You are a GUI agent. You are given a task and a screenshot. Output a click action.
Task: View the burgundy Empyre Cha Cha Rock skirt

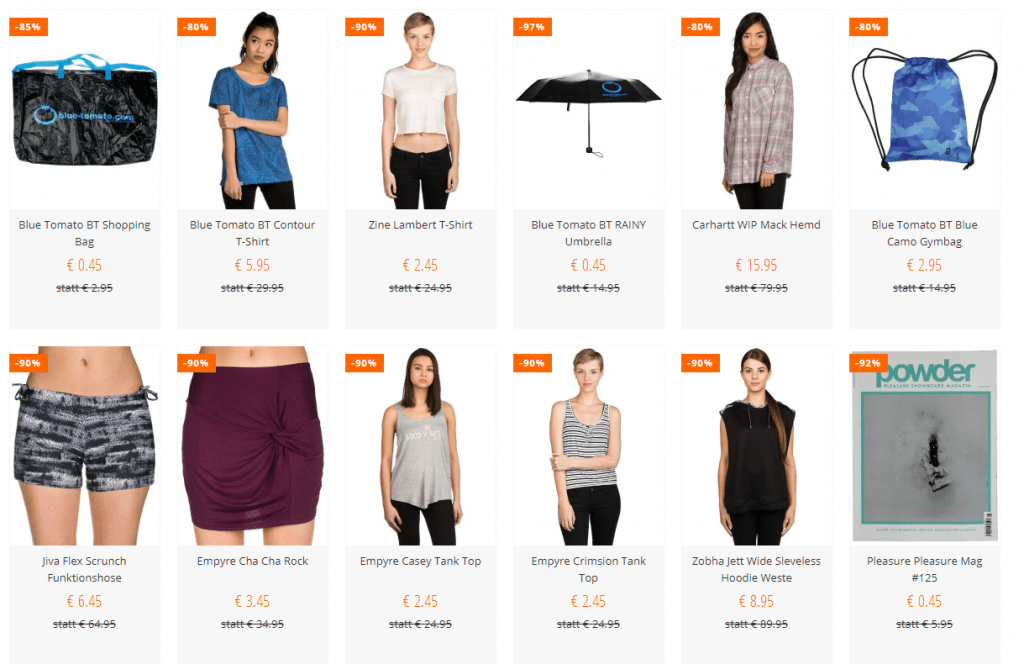[x=252, y=445]
